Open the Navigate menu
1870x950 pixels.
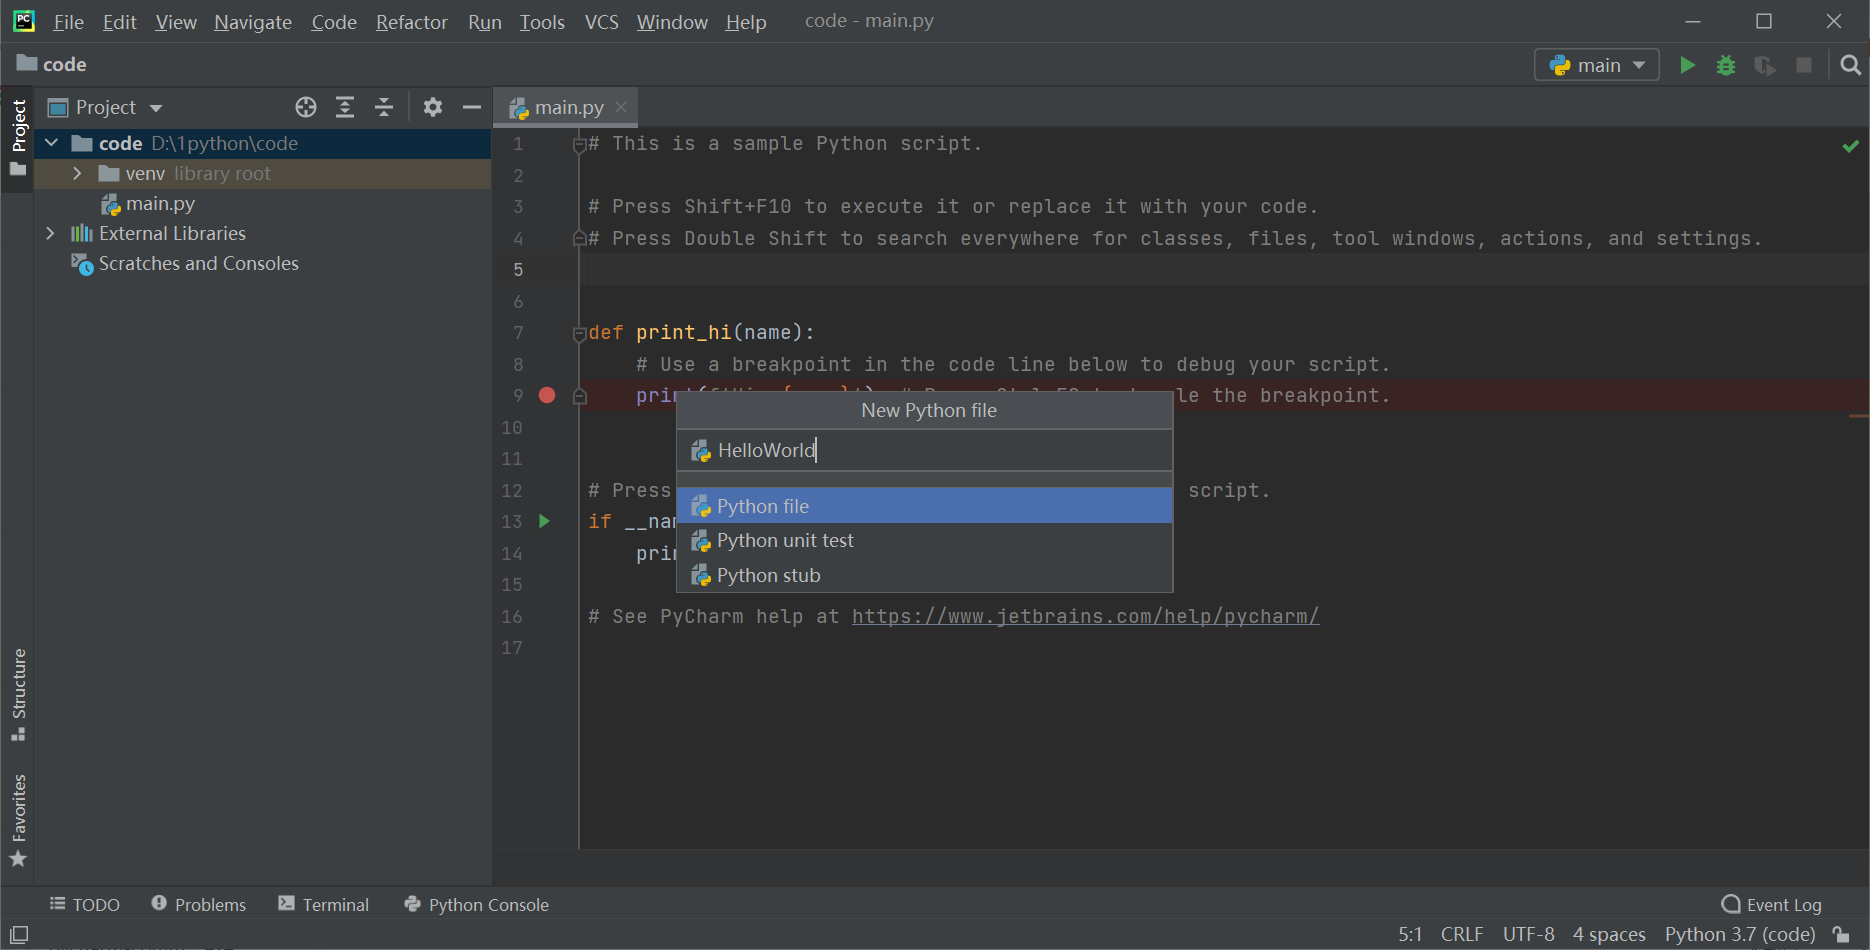(x=253, y=22)
